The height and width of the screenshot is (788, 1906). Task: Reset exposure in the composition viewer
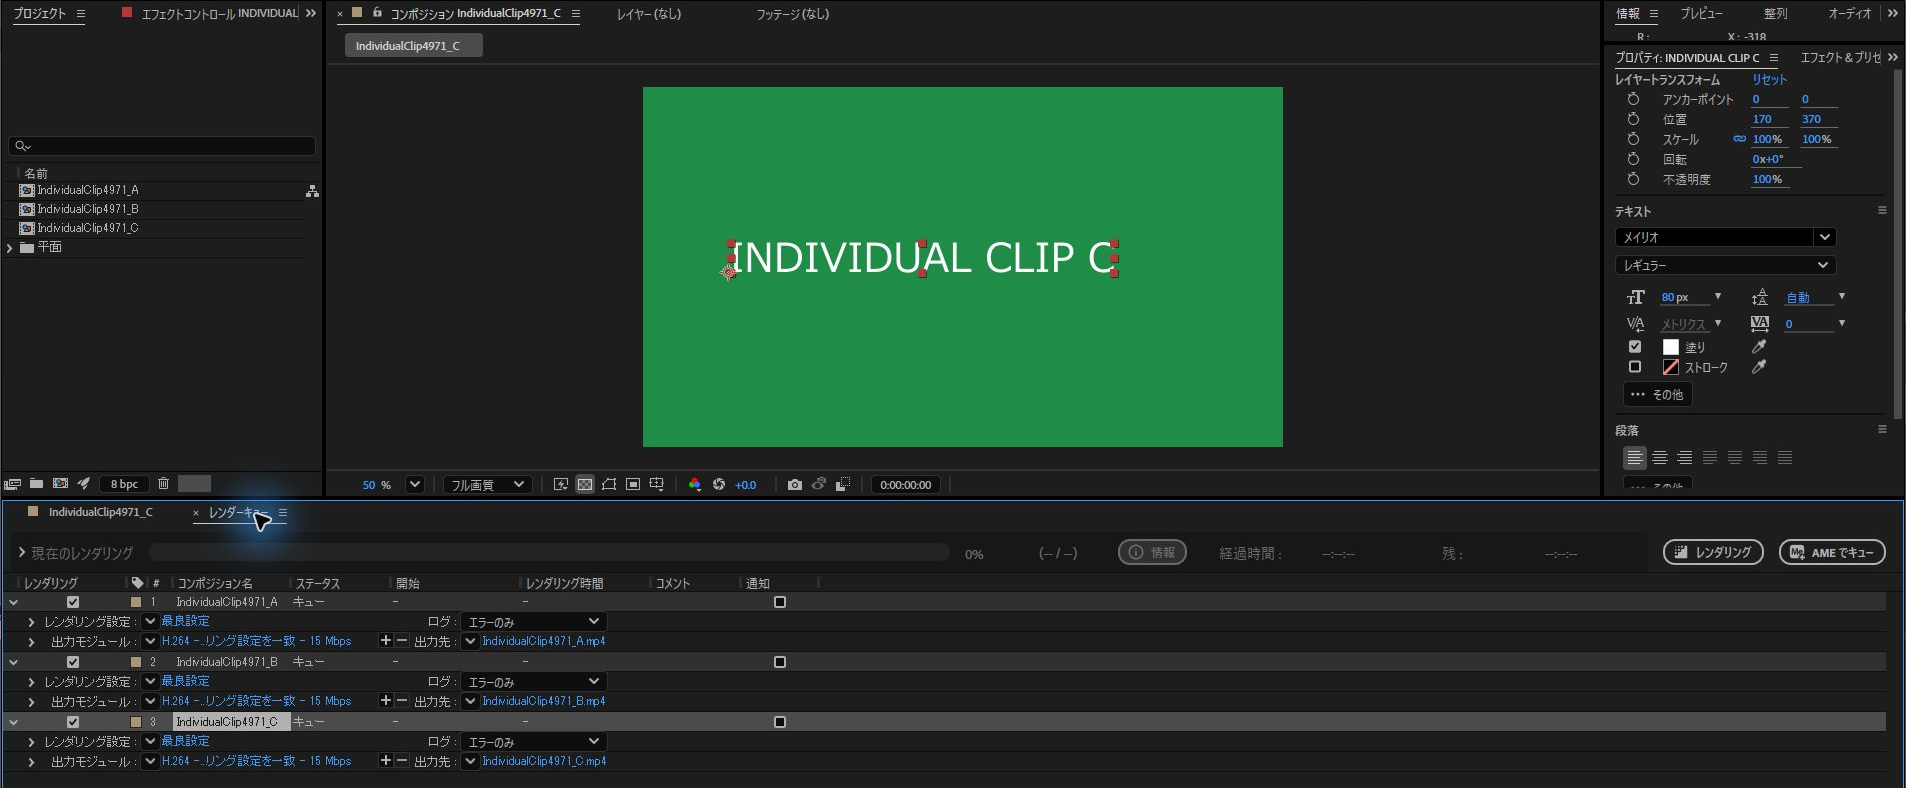719,485
